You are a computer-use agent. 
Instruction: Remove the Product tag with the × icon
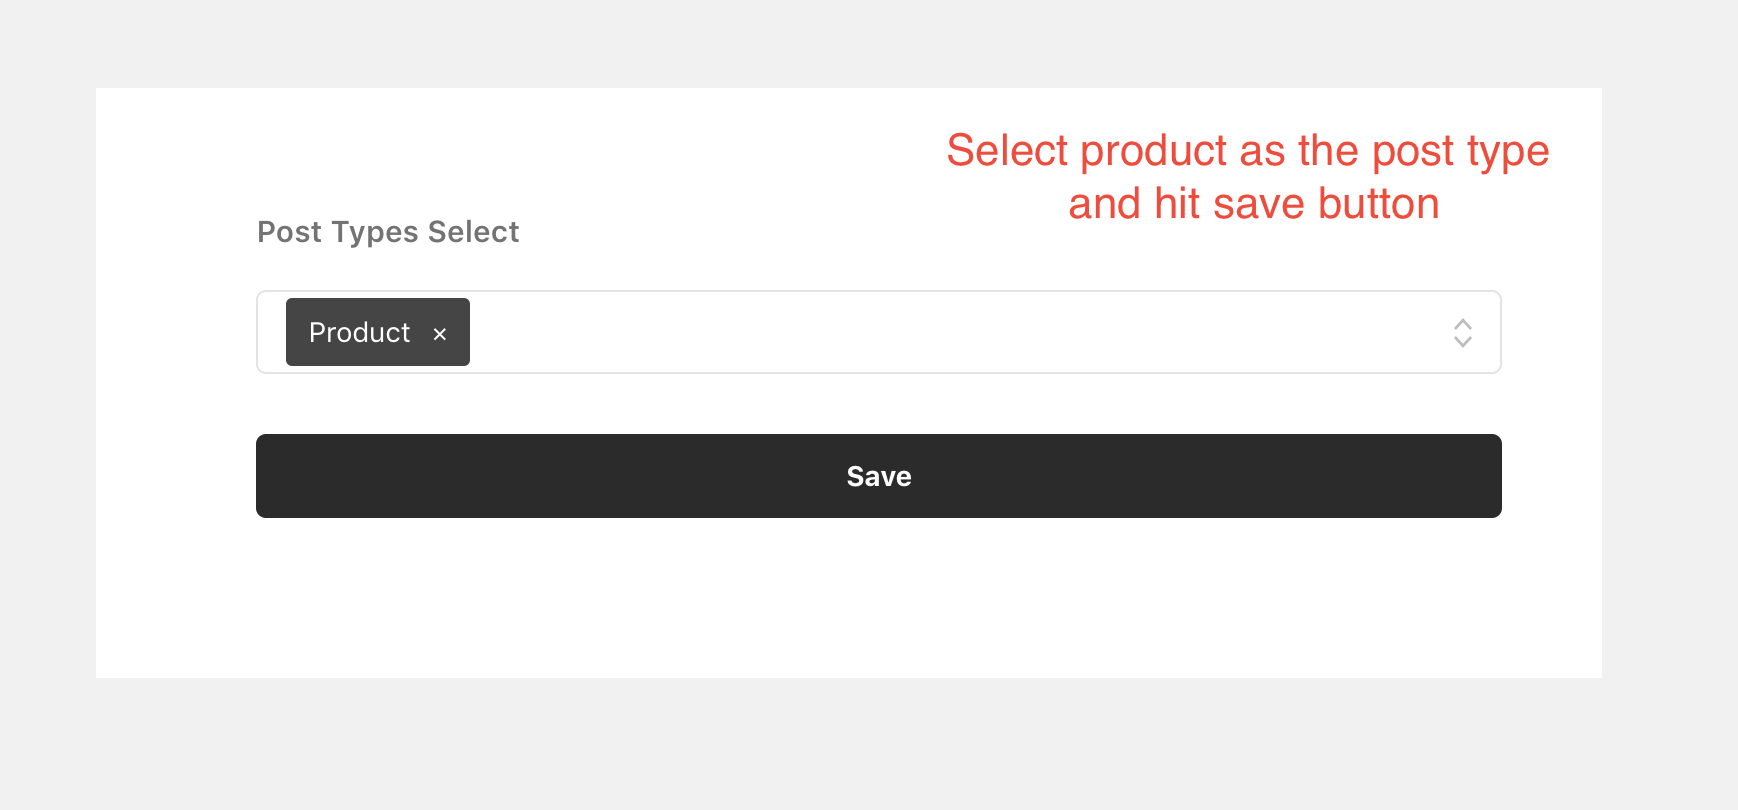click(x=439, y=334)
